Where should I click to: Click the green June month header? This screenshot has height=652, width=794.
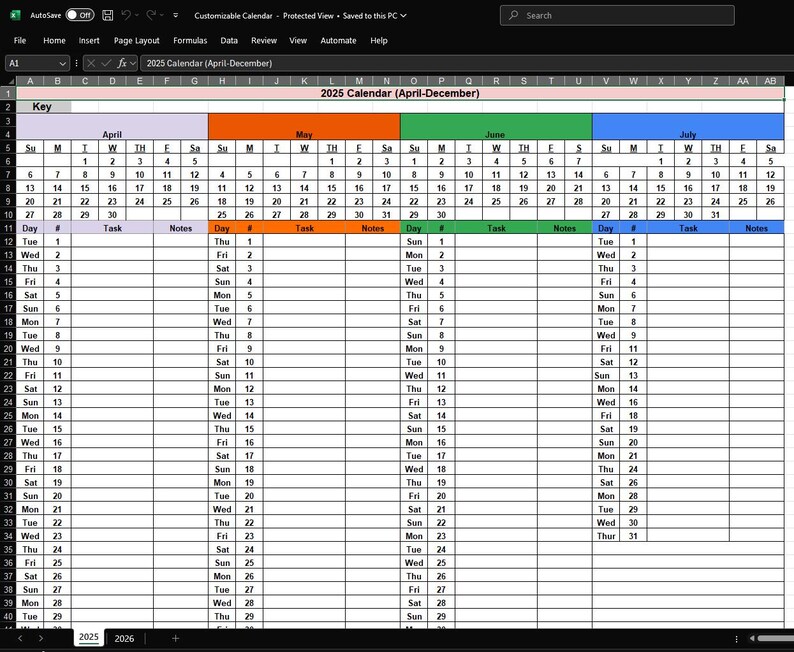coord(496,127)
